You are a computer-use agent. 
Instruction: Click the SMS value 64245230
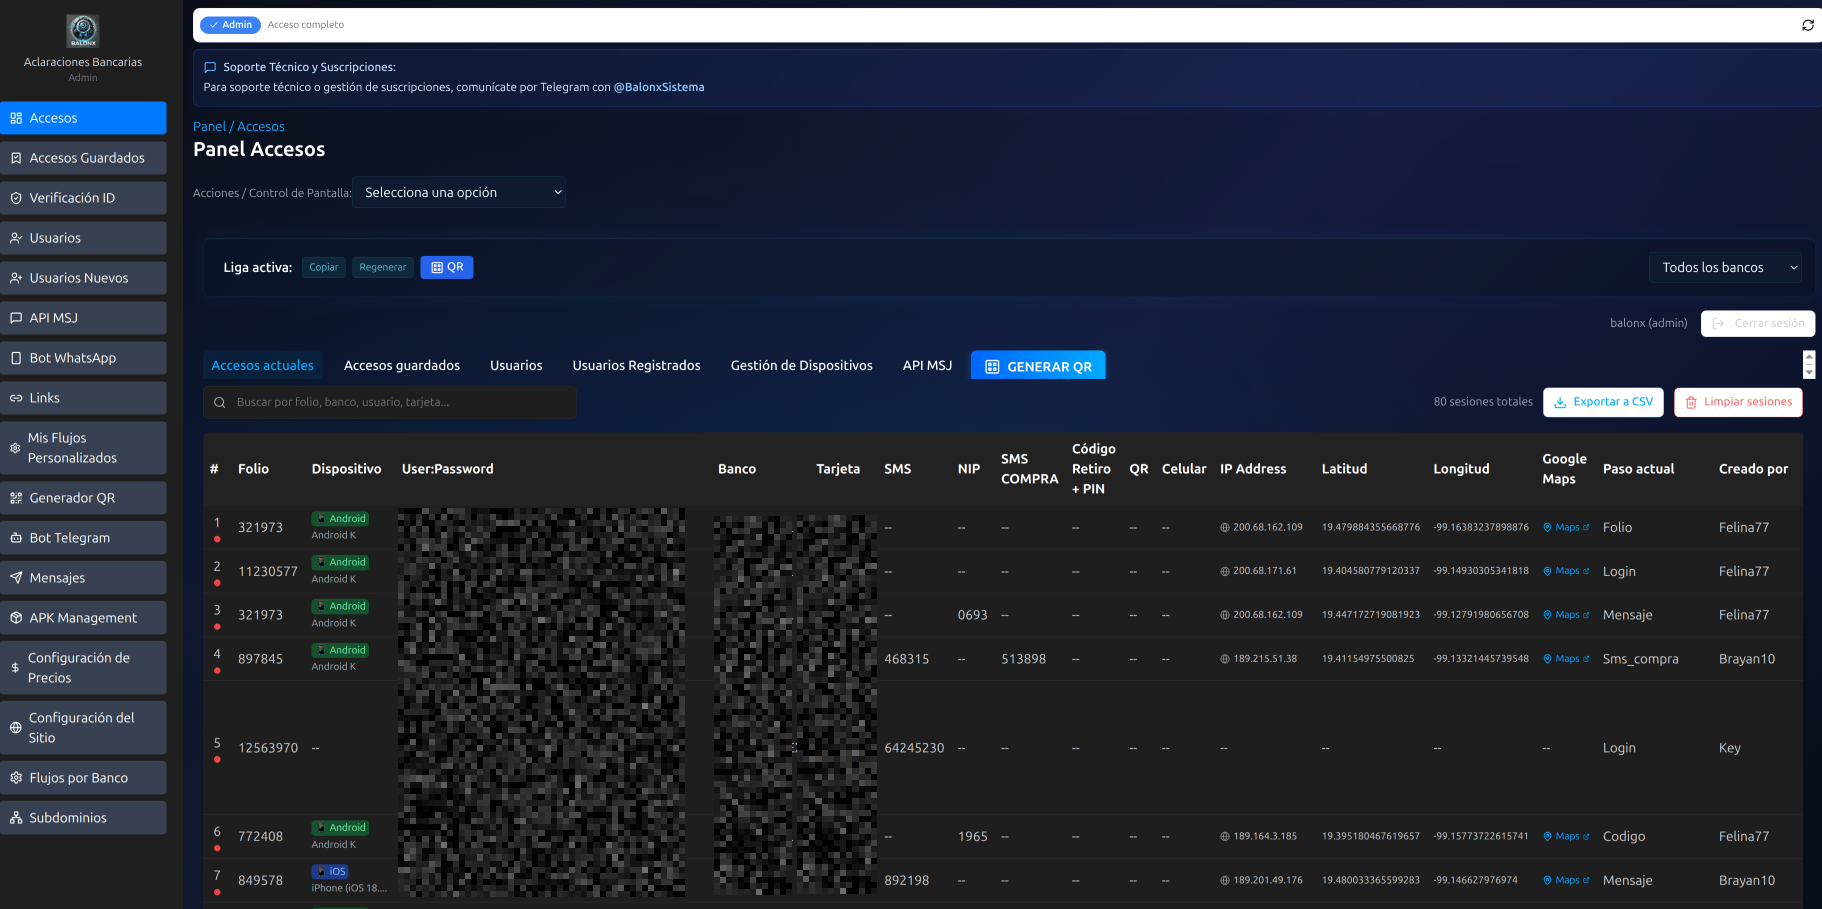(x=914, y=748)
